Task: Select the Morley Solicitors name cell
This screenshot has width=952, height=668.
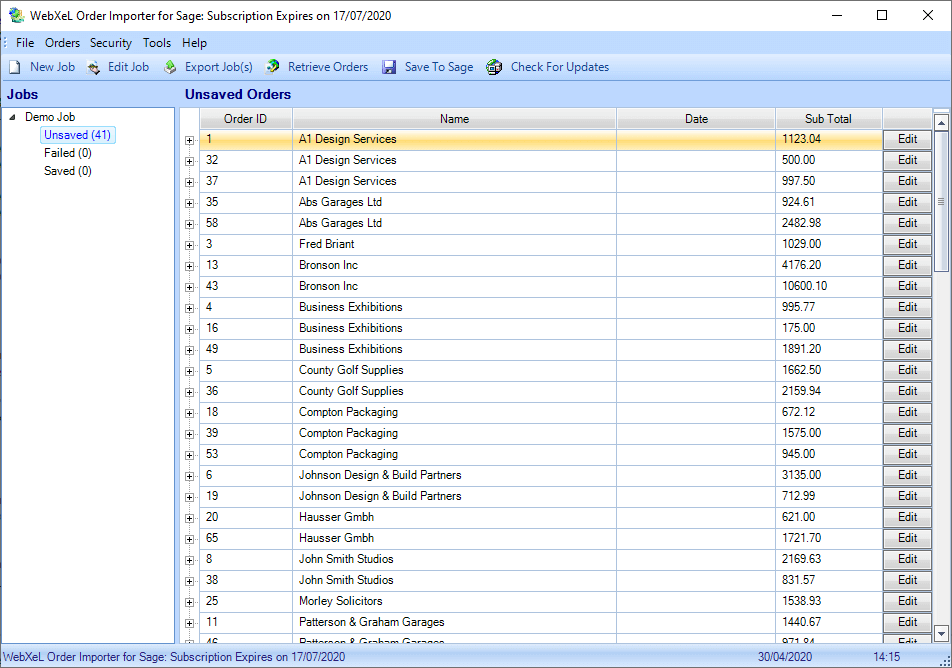Action: 454,601
